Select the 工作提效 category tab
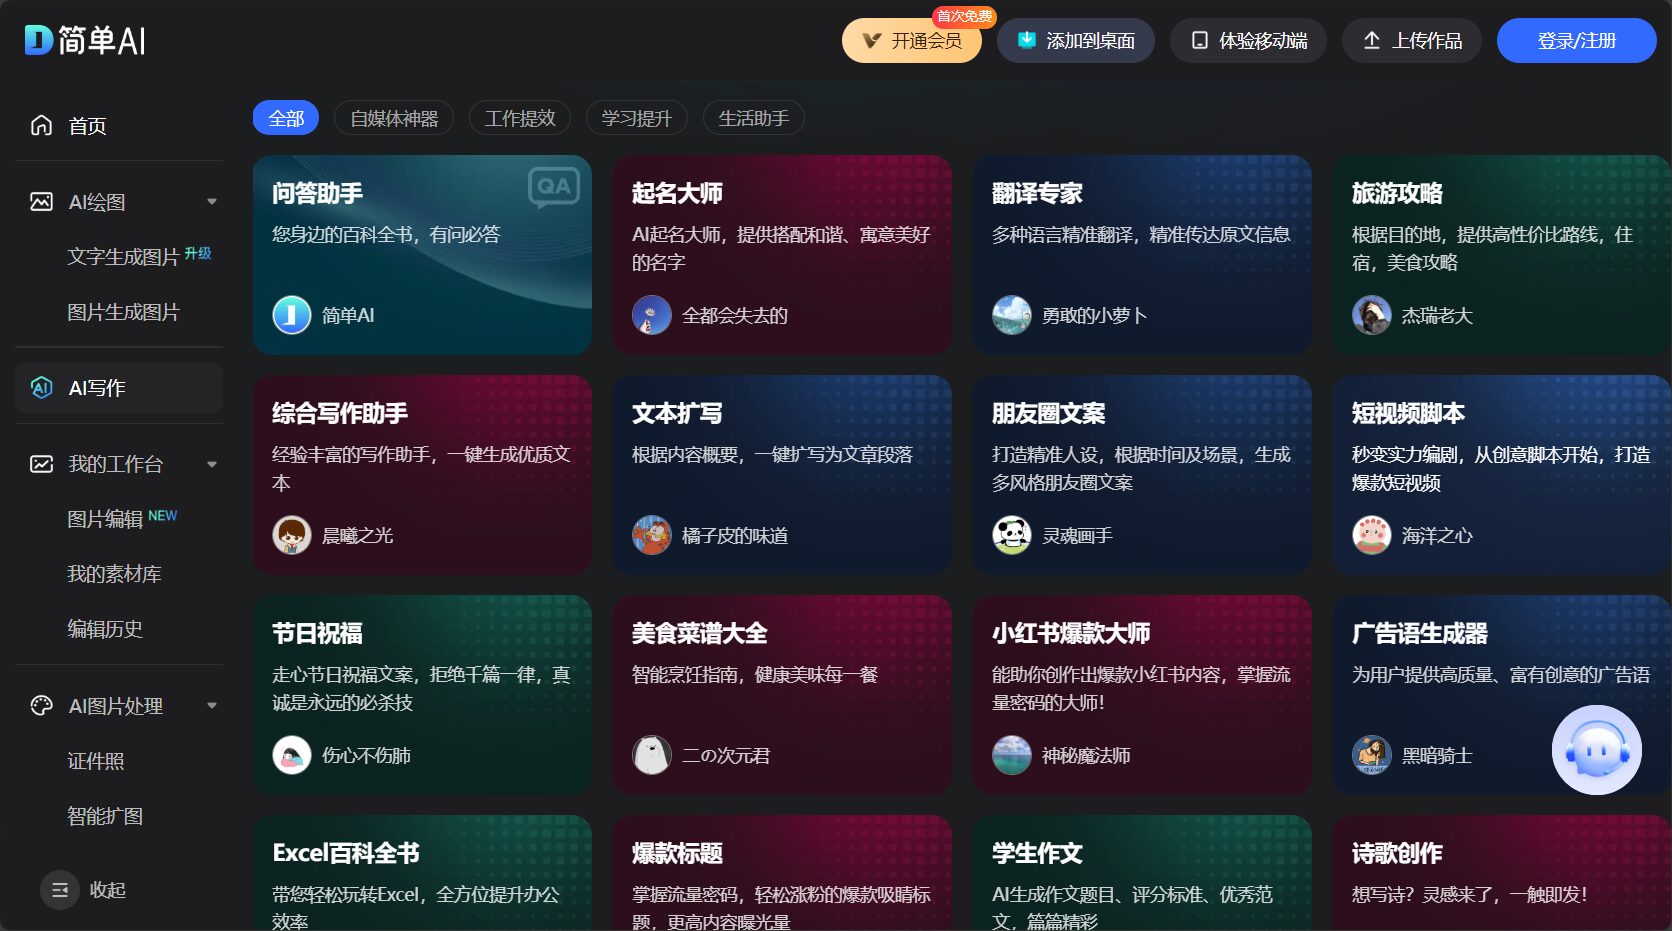This screenshot has width=1672, height=931. click(x=520, y=118)
